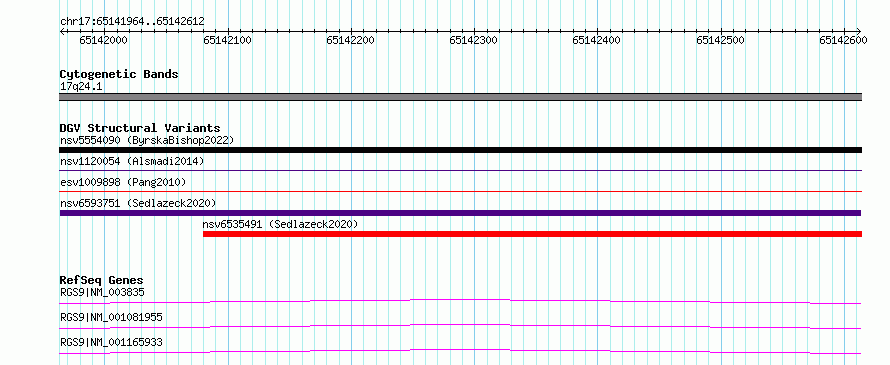Click variant label nsv6593751 (Sedlazeck2020)
Screen dimensions: 890x365
coord(138,203)
